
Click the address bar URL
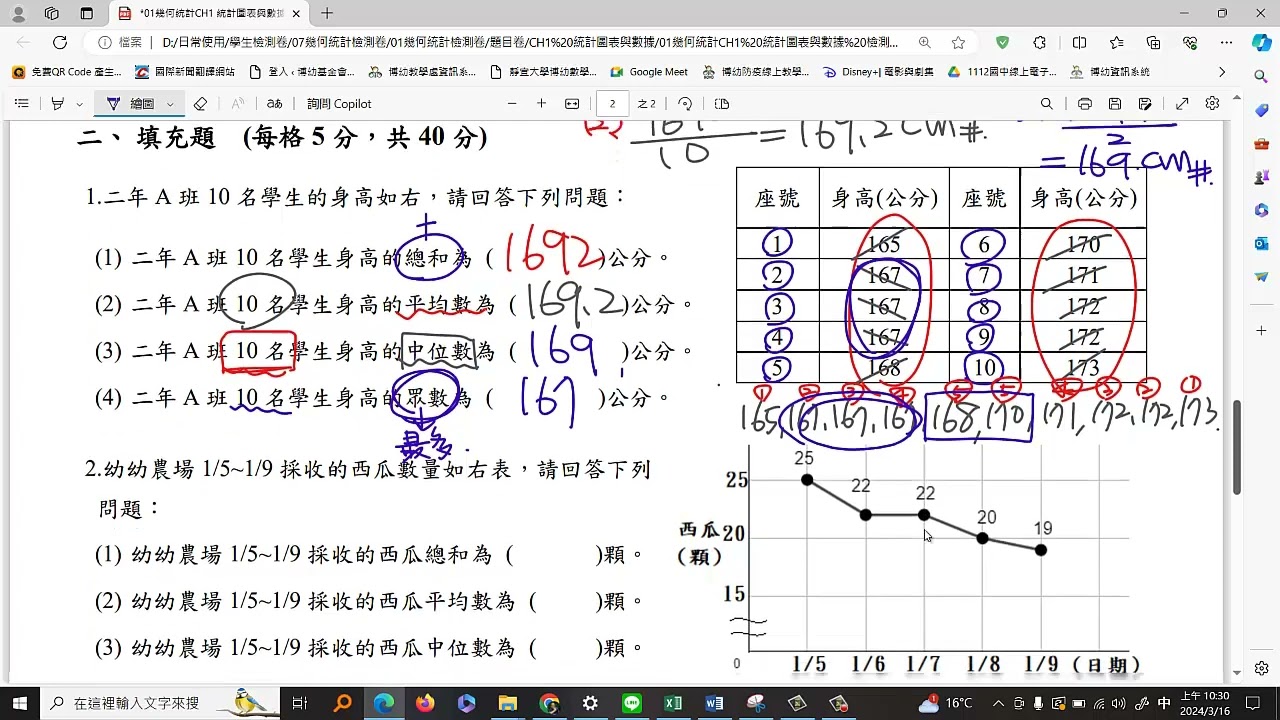[x=530, y=43]
